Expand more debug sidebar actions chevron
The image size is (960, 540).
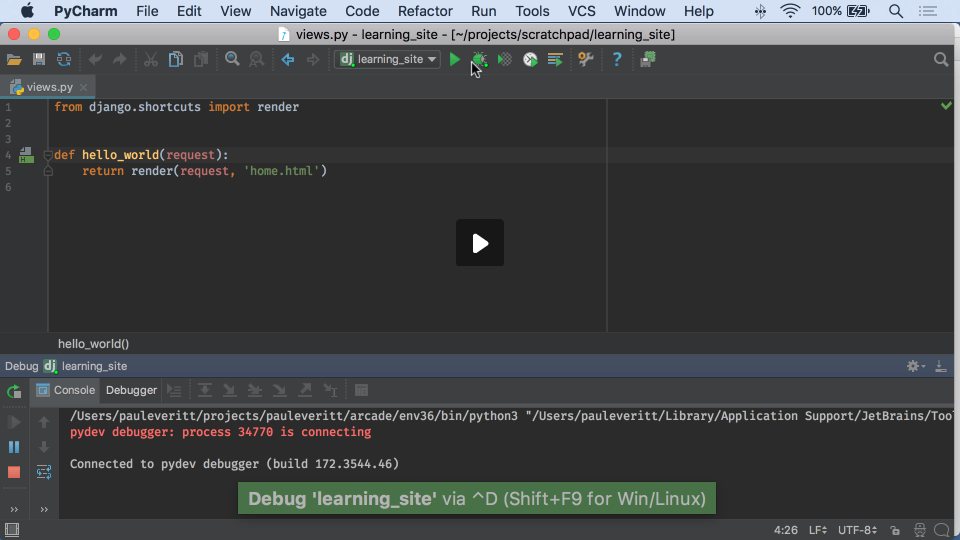pyautogui.click(x=14, y=509)
